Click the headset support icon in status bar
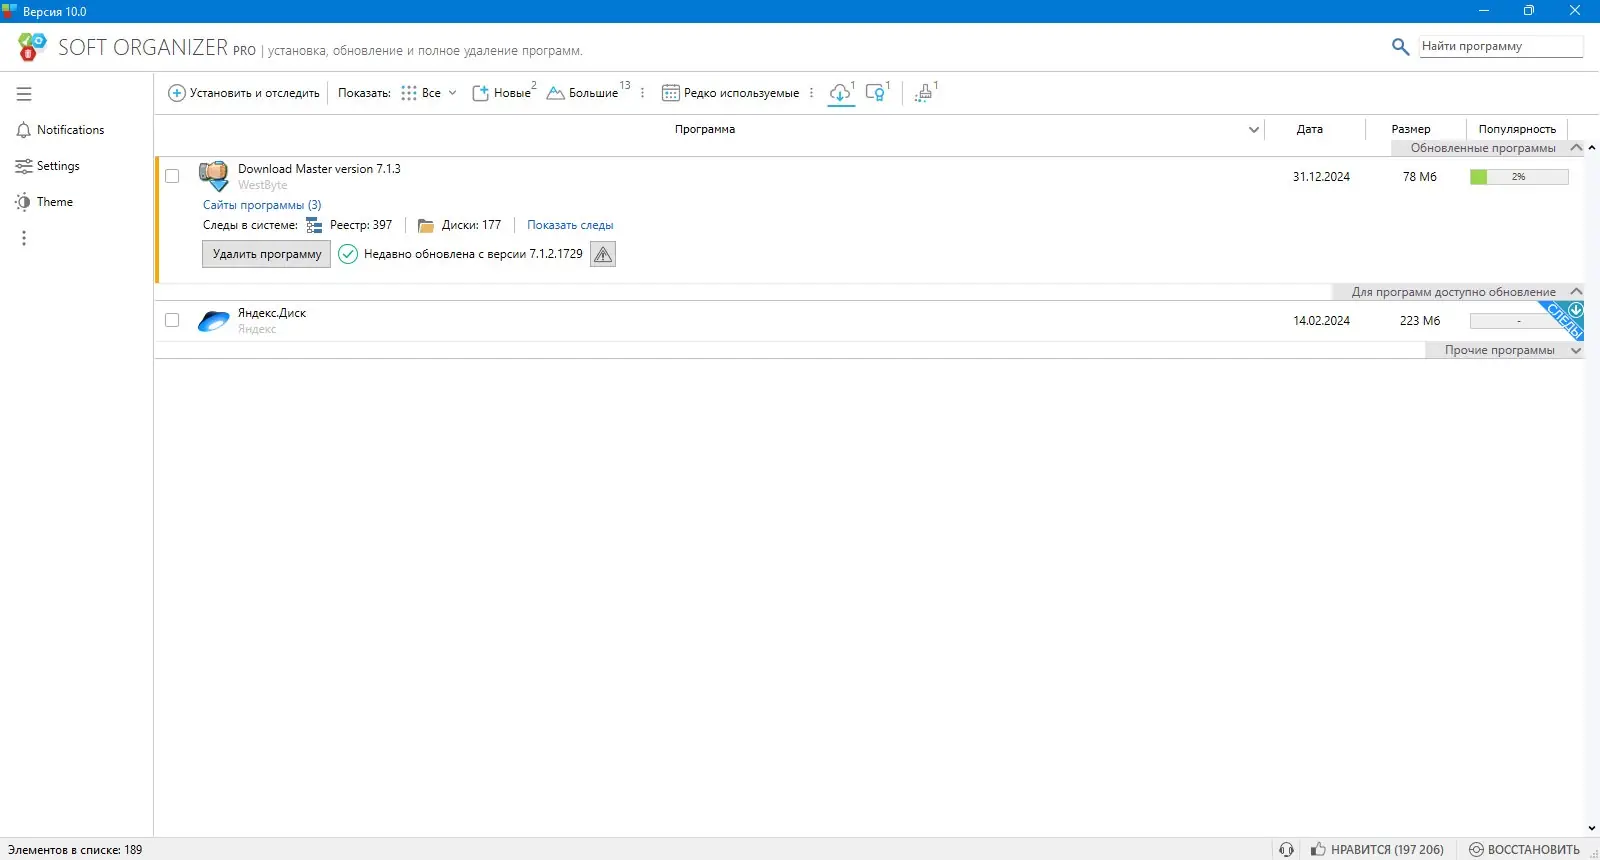This screenshot has height=860, width=1600. point(1286,850)
